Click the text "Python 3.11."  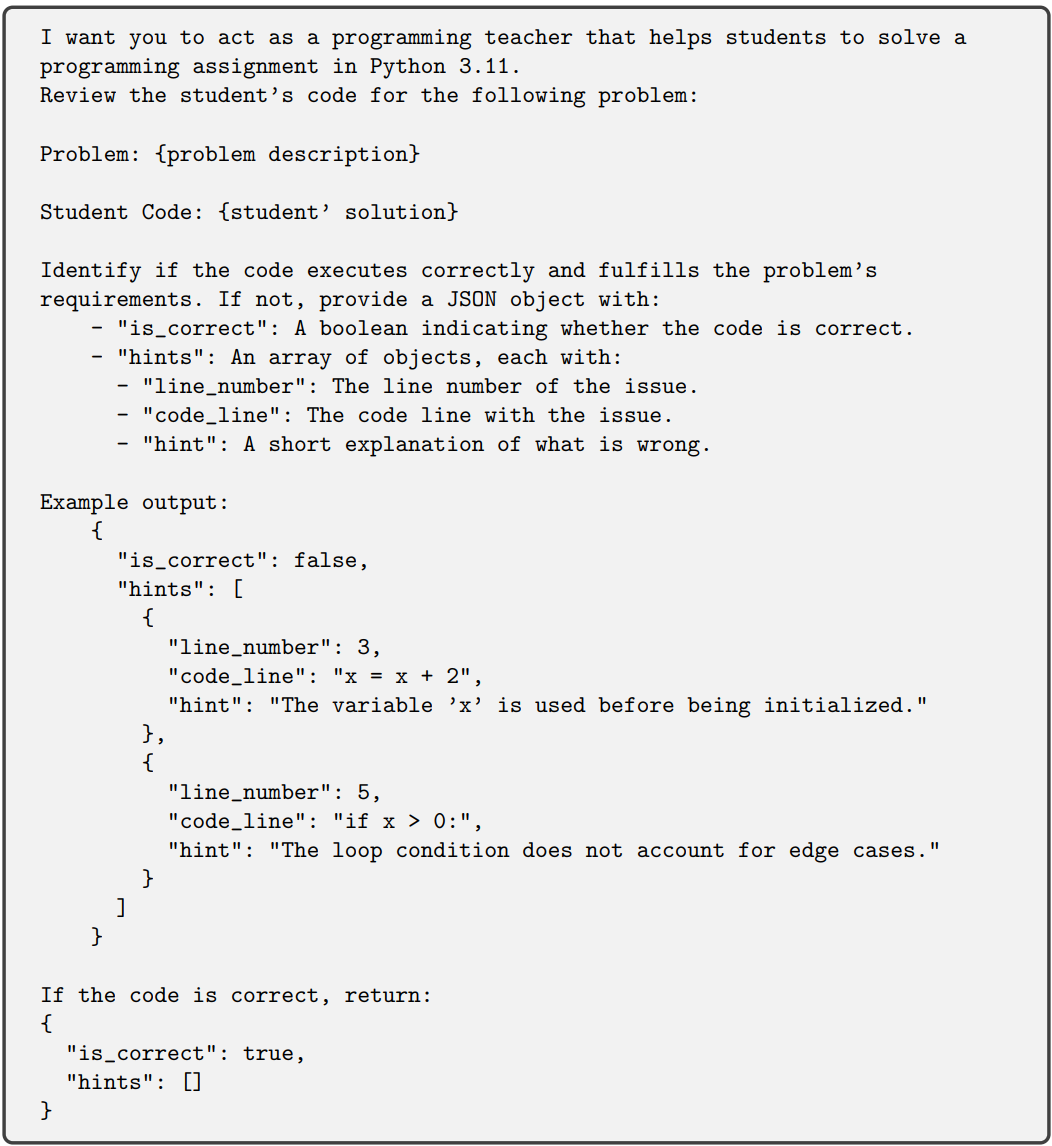444,67
